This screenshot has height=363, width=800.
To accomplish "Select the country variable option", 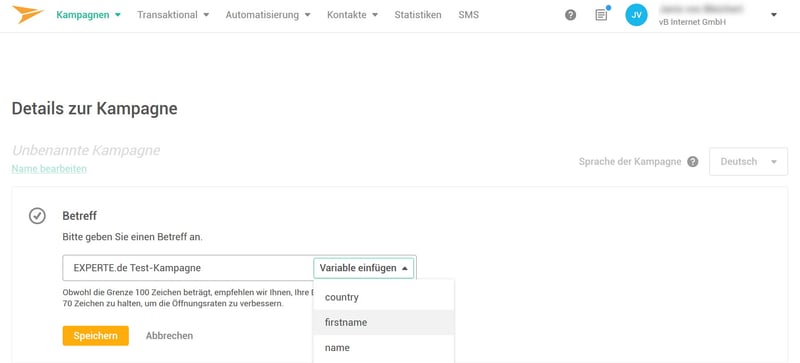I will coord(384,297).
